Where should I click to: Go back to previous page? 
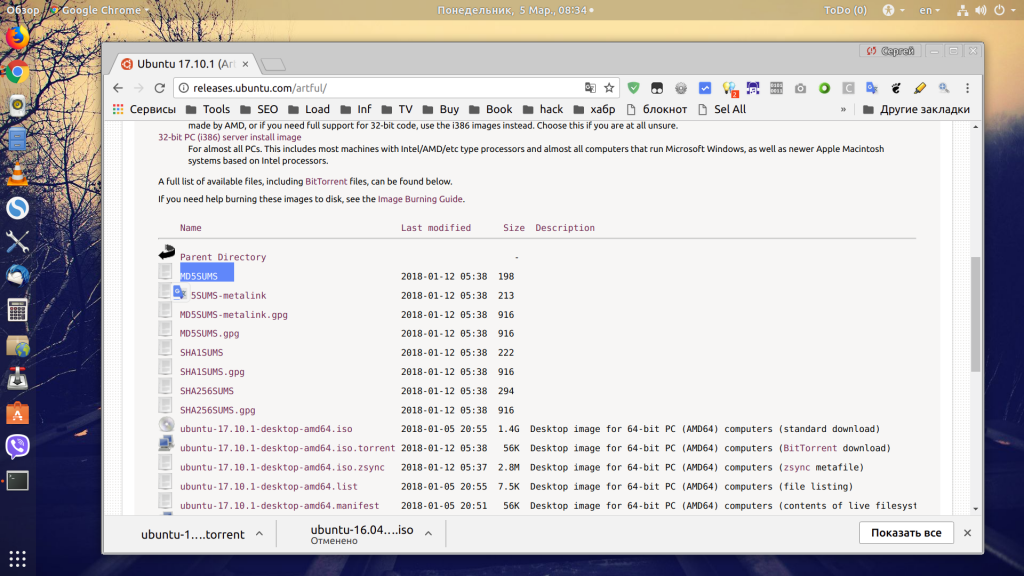tap(118, 88)
